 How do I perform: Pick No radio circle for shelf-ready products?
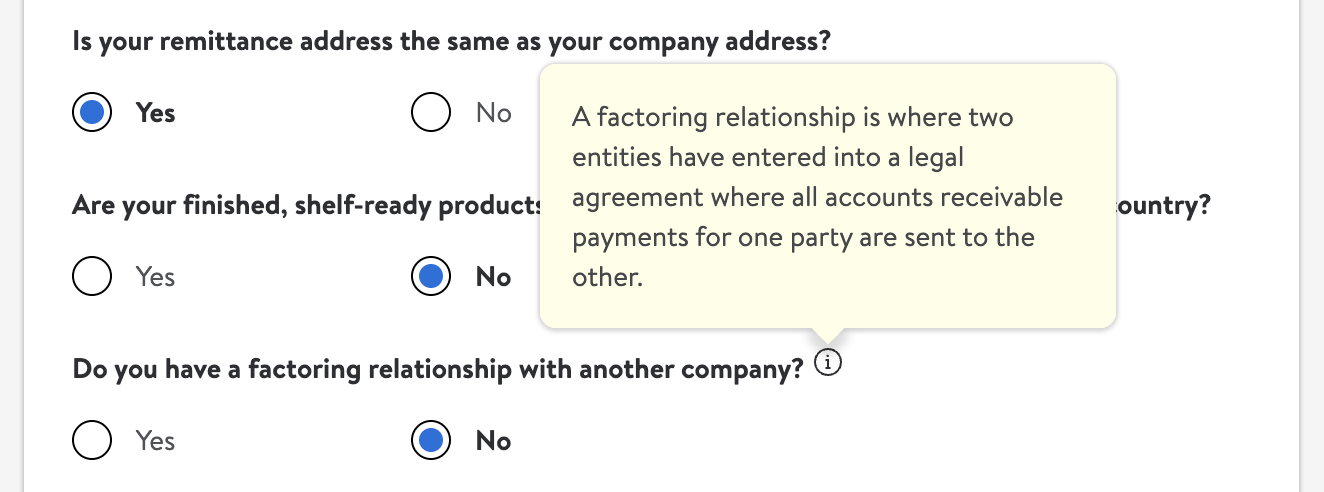[431, 277]
